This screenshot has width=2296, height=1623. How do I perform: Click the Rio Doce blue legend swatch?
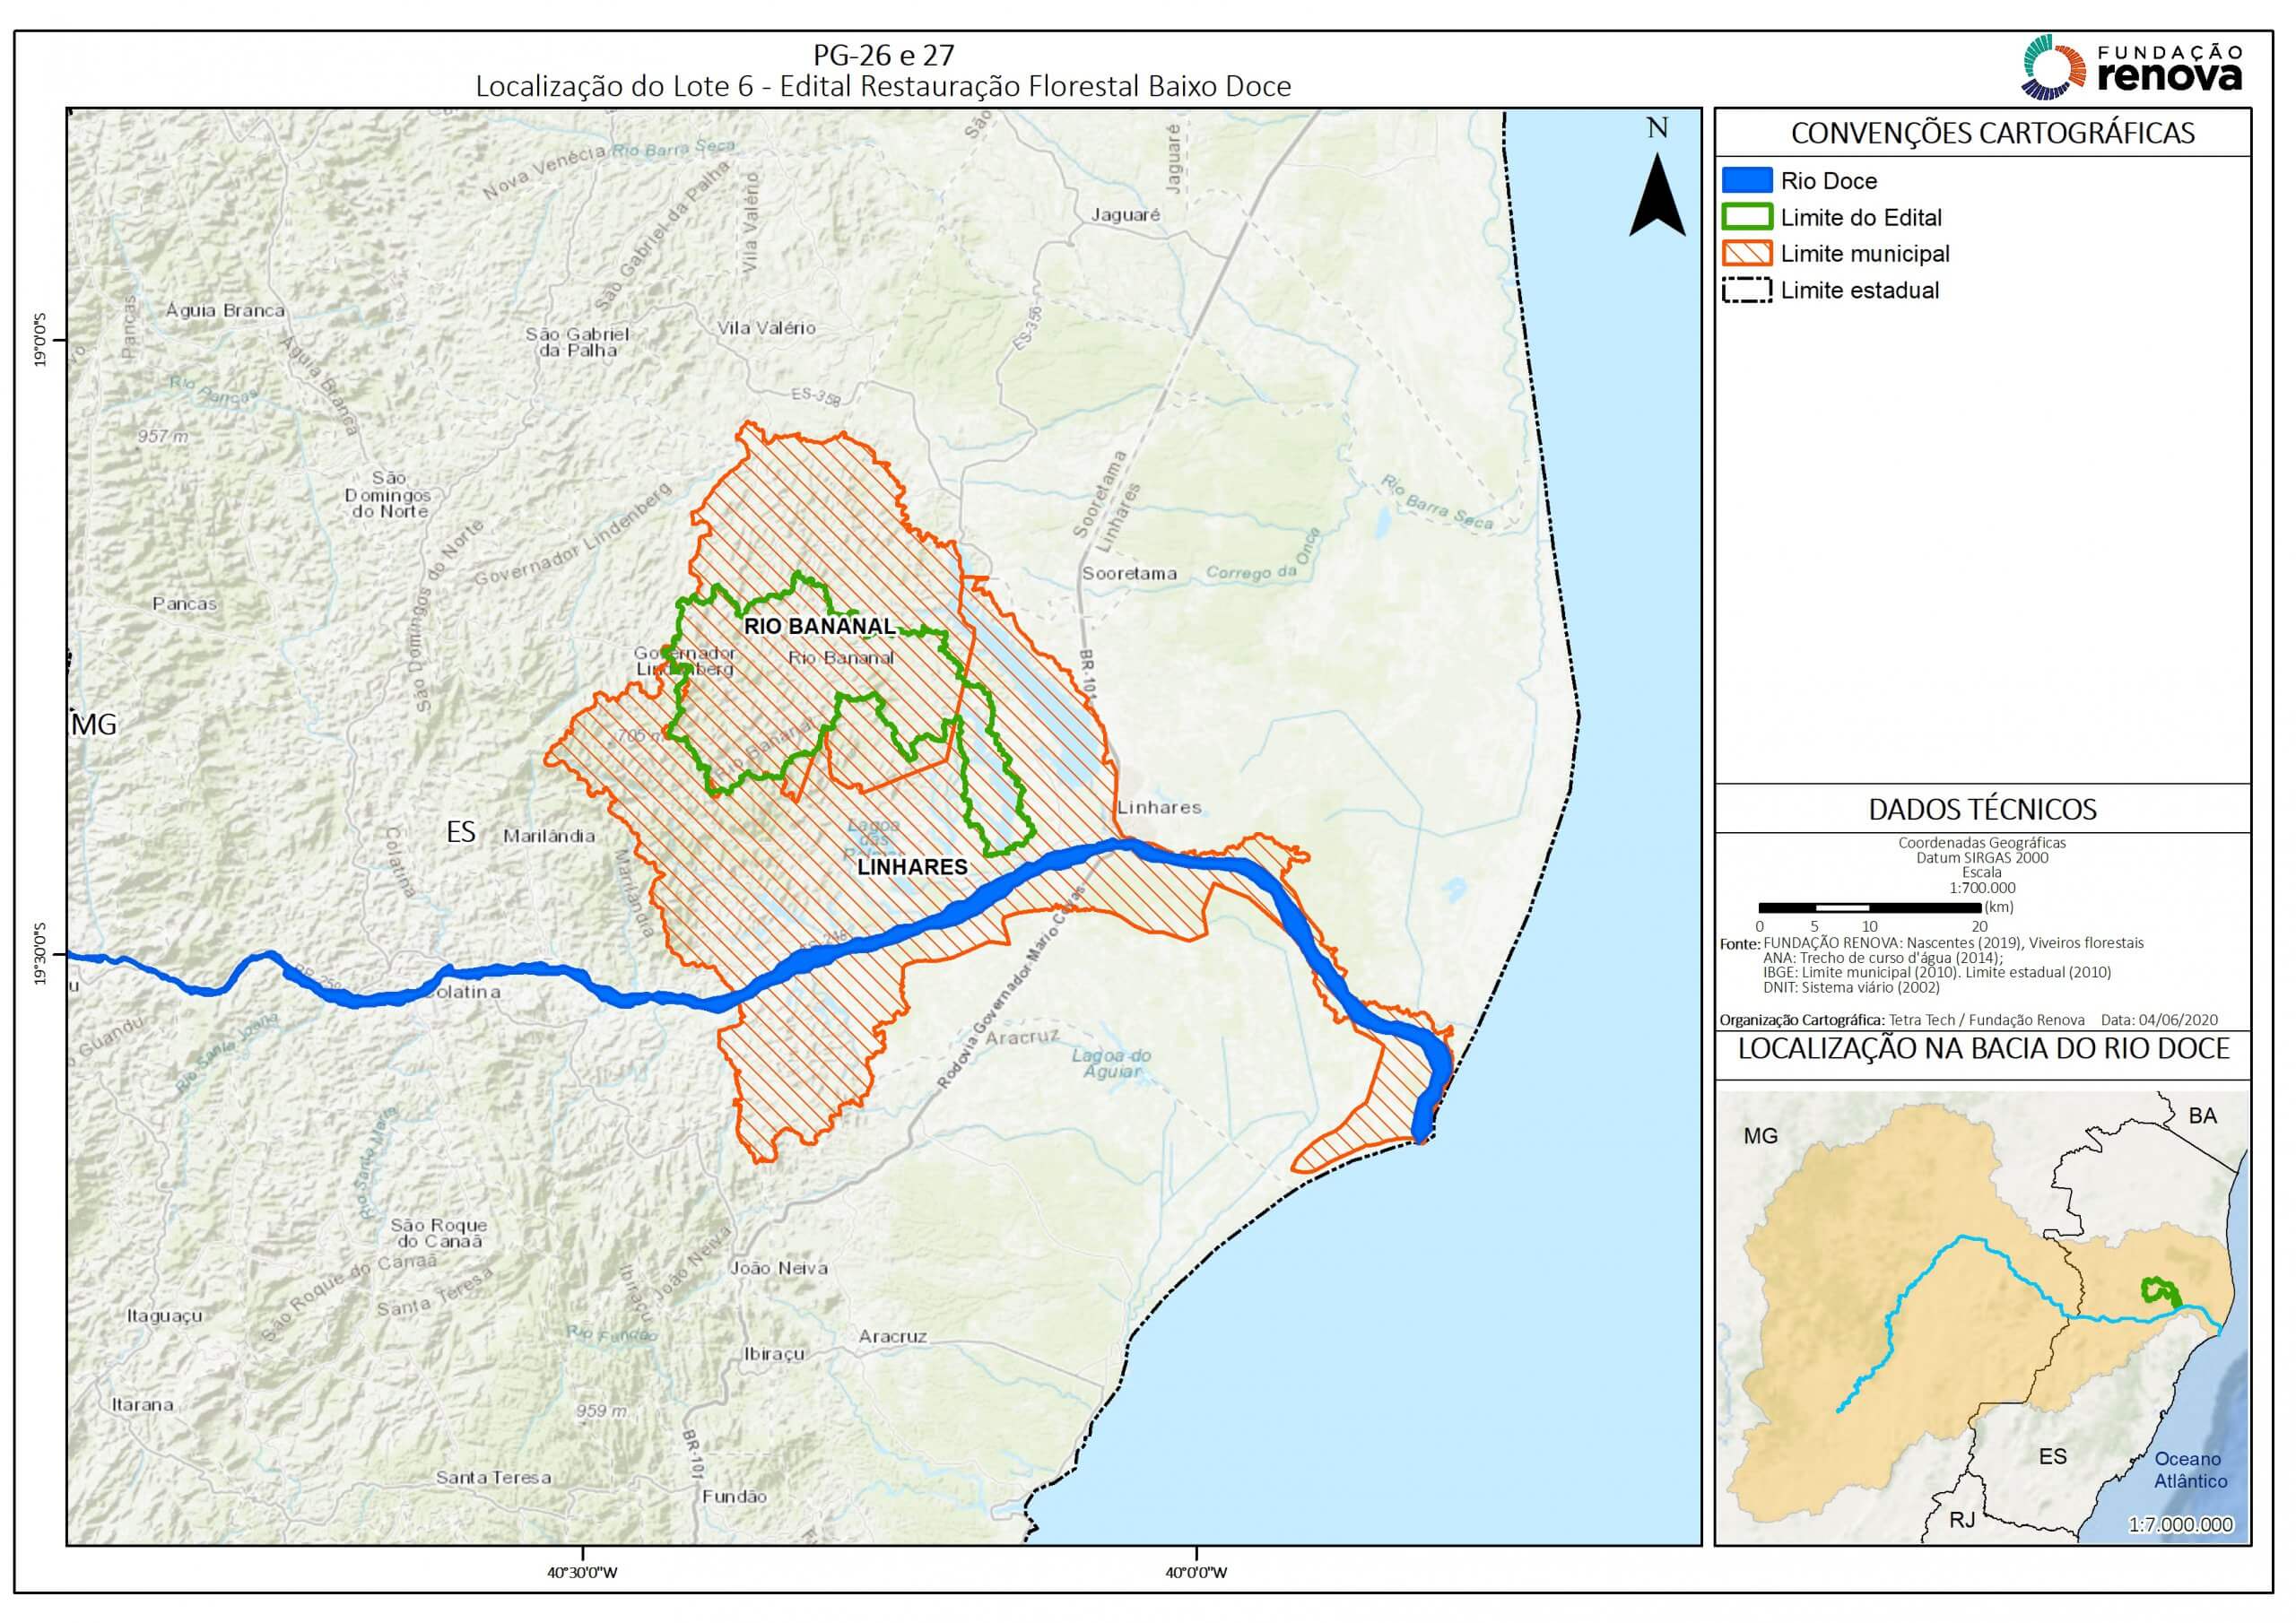tap(1746, 181)
